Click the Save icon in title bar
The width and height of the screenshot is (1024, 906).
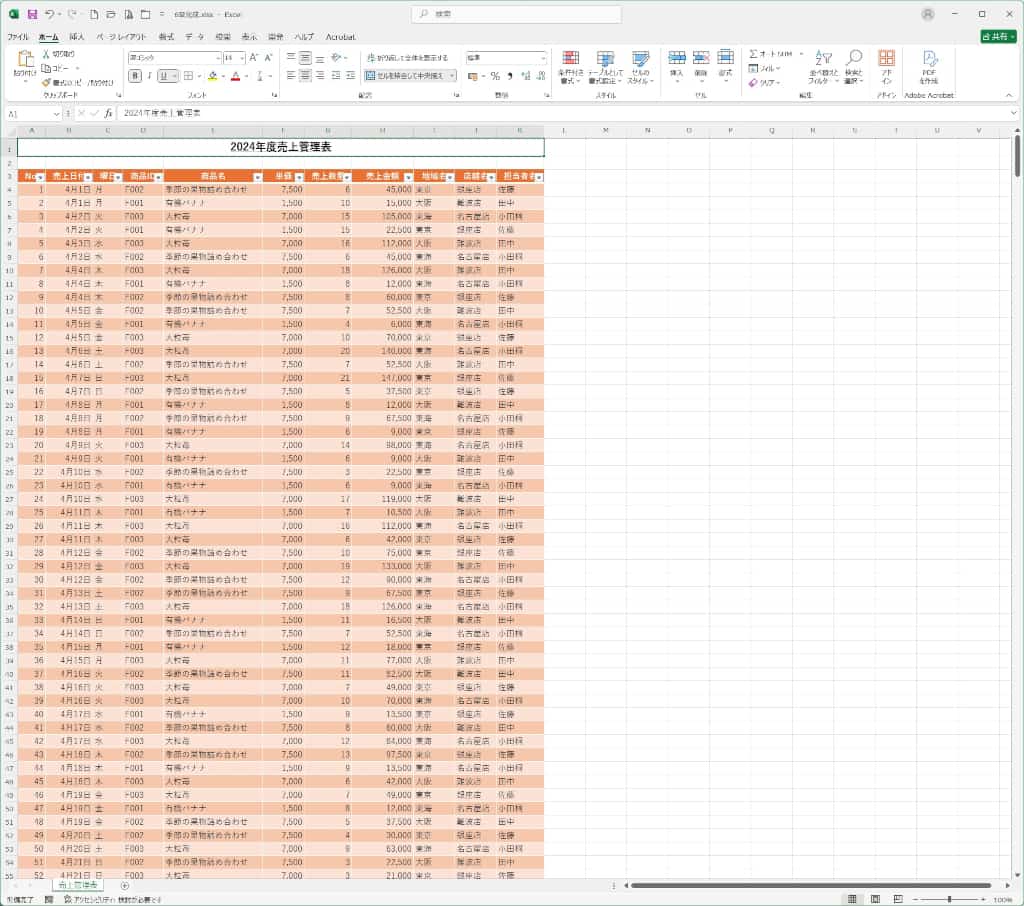[x=32, y=14]
